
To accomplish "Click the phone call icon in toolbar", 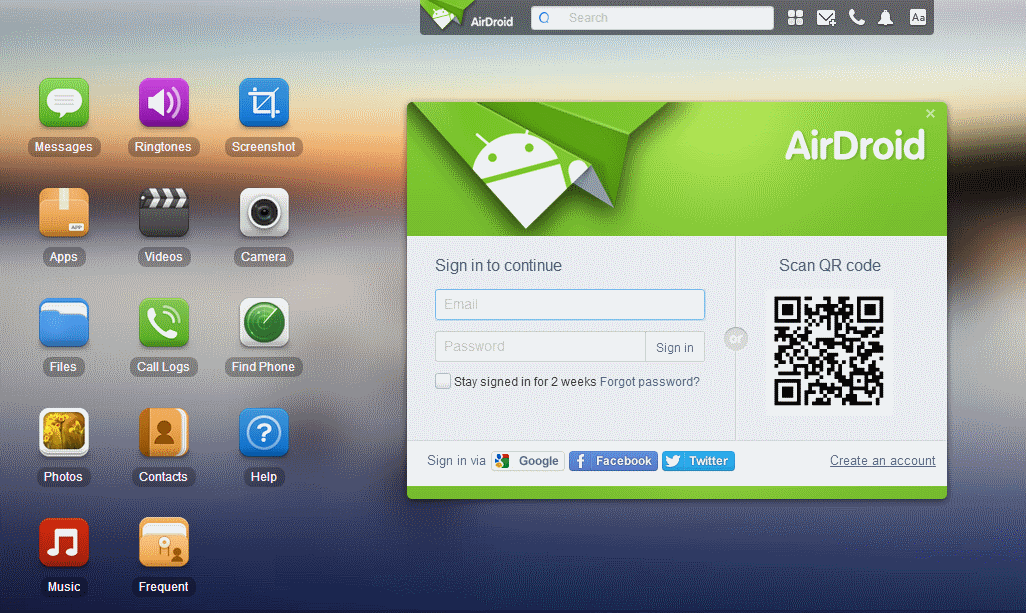I will point(857,18).
